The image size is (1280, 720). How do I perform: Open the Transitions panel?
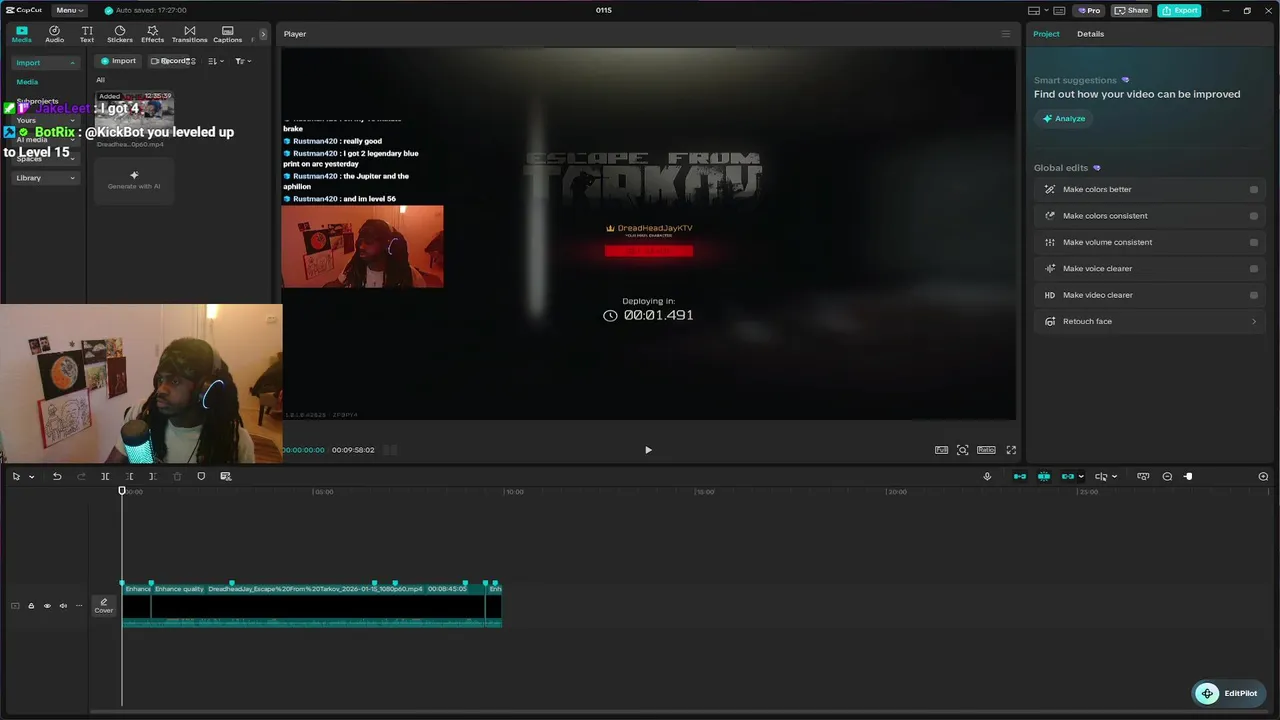tap(189, 34)
